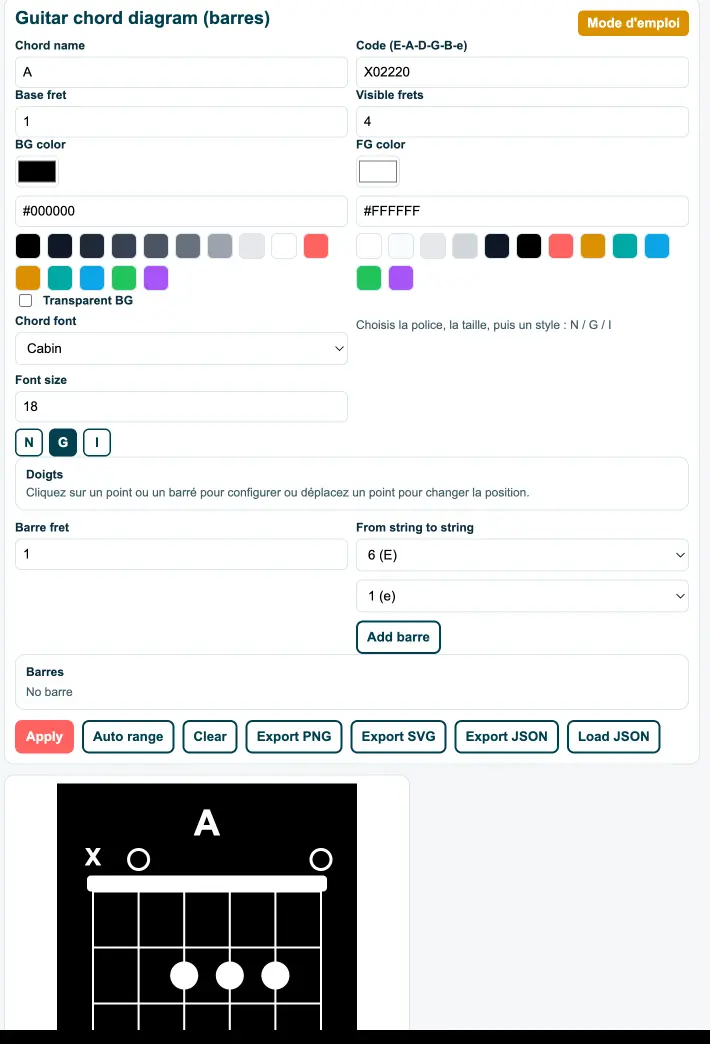Viewport: 710px width, 1044px height.
Task: Select the red swatch in BG palette
Action: (x=315, y=246)
